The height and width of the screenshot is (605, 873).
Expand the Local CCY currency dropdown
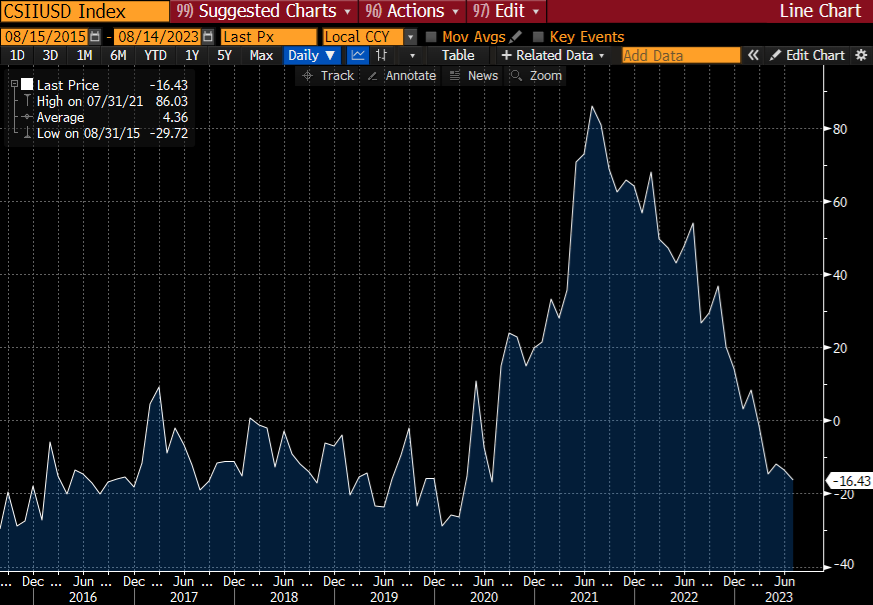[x=410, y=37]
